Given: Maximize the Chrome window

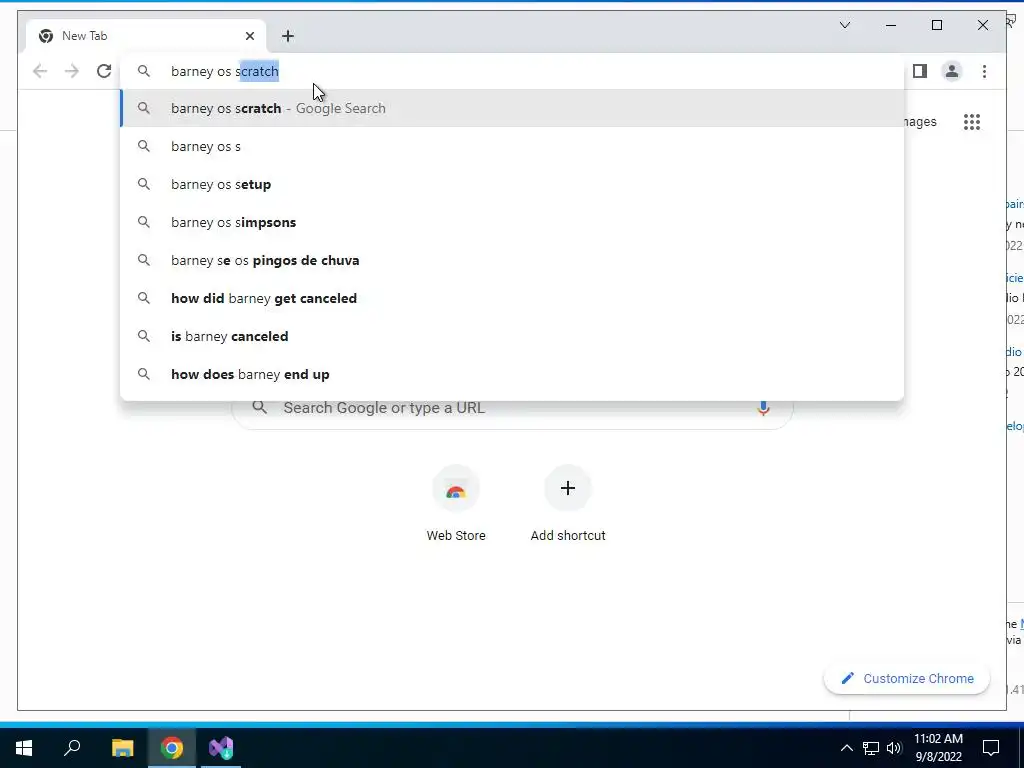Looking at the screenshot, I should (x=936, y=25).
